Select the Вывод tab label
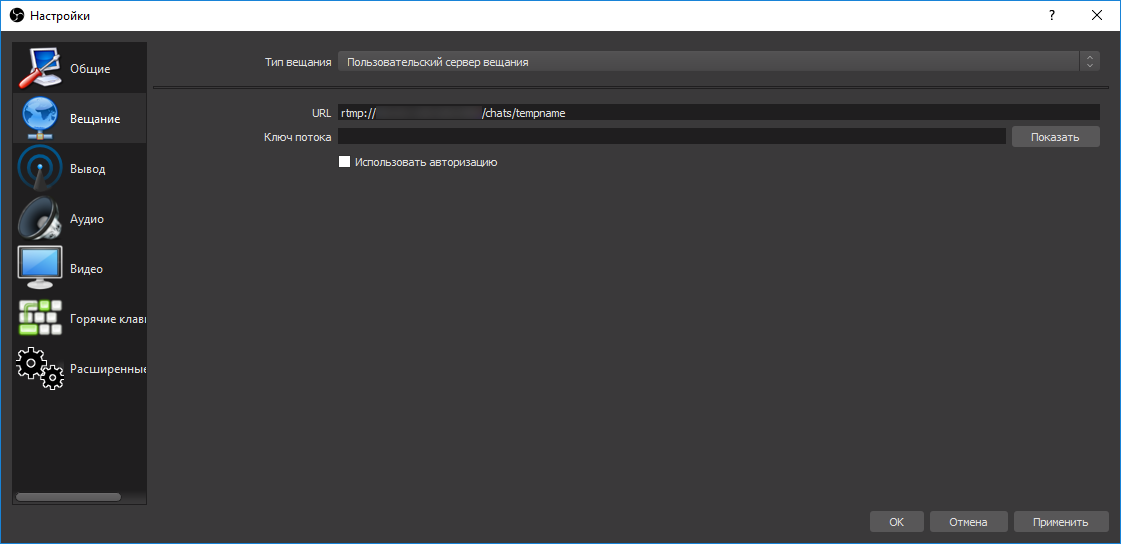 [87, 169]
